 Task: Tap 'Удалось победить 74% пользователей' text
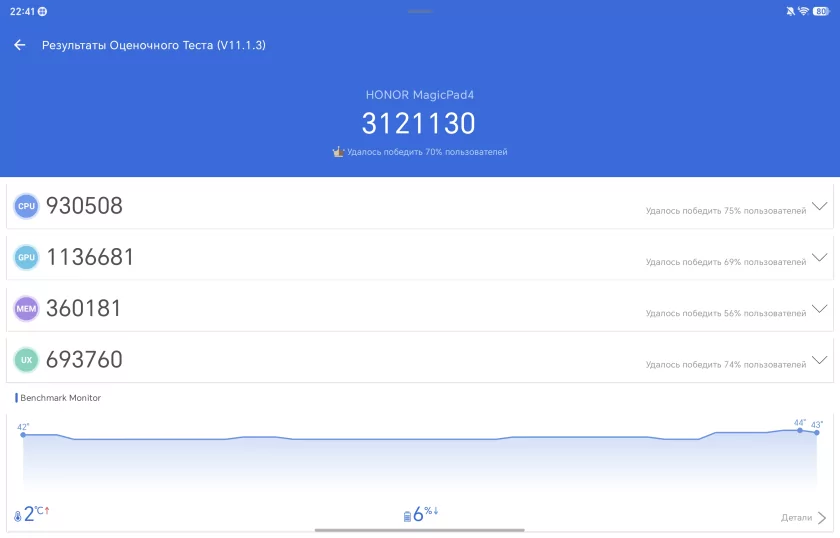(x=726, y=365)
